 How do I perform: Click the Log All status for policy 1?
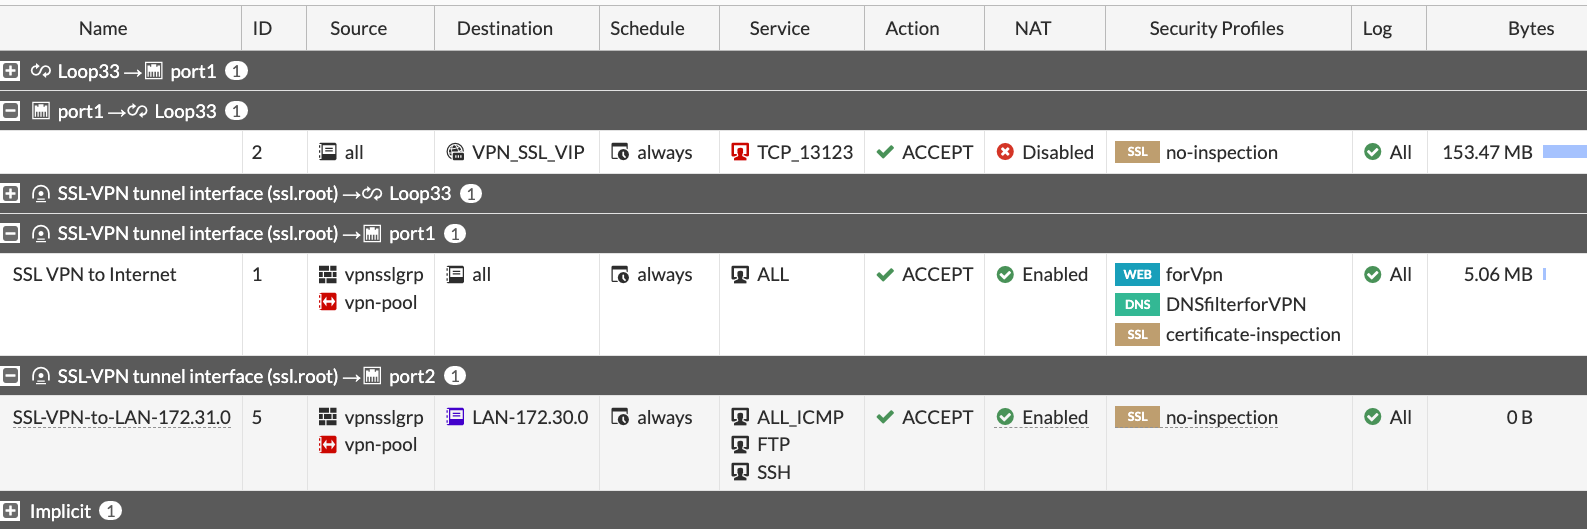click(1388, 274)
